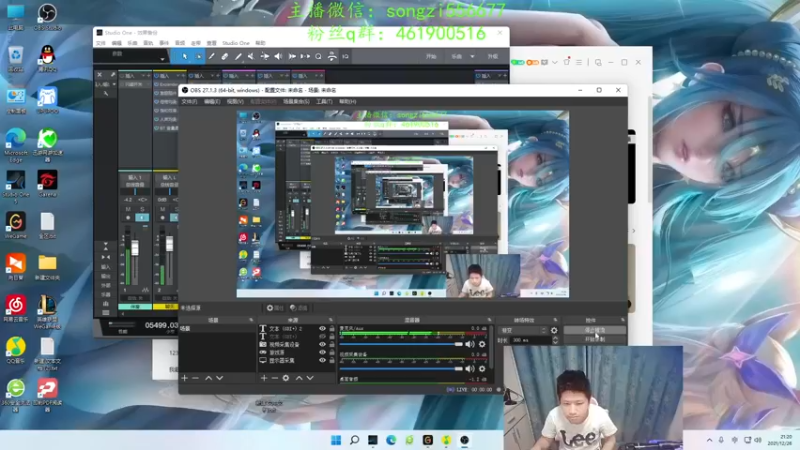Open OBS Scene Collection menu
The image size is (800, 450).
click(296, 102)
